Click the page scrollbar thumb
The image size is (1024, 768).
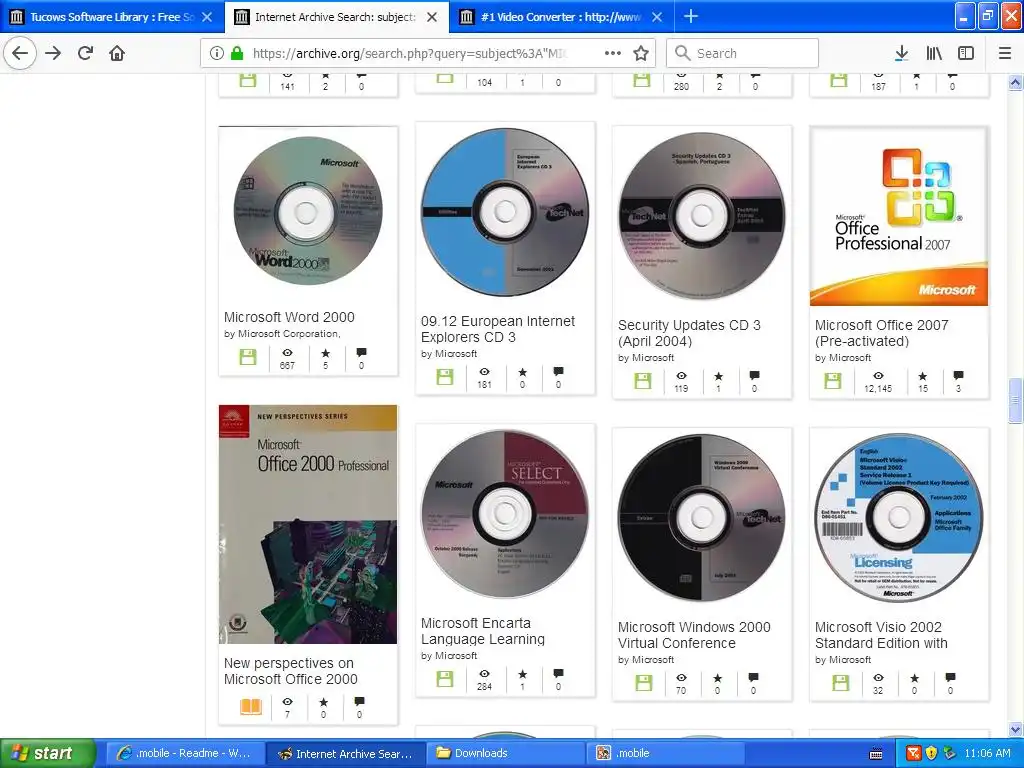pyautogui.click(x=1015, y=400)
